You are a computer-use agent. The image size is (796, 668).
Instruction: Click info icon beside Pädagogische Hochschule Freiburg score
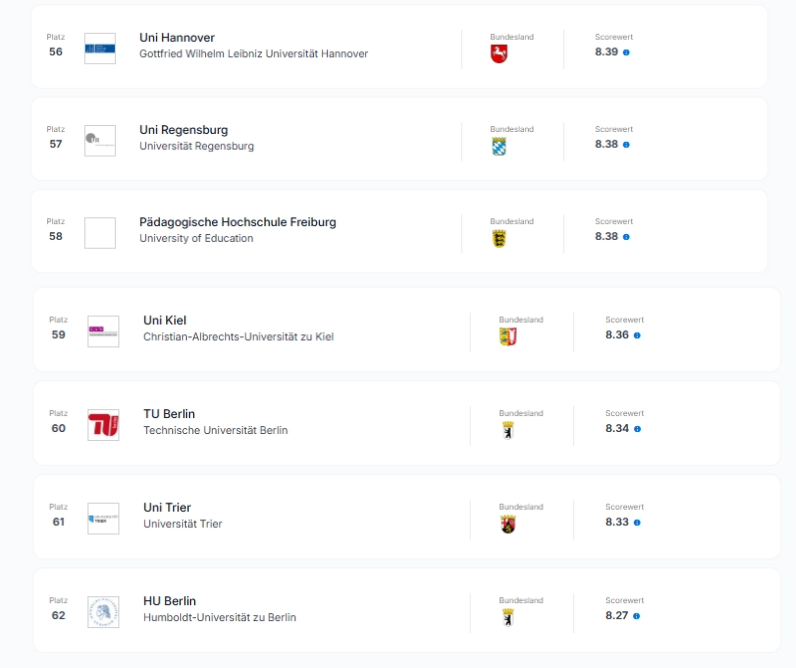point(626,237)
